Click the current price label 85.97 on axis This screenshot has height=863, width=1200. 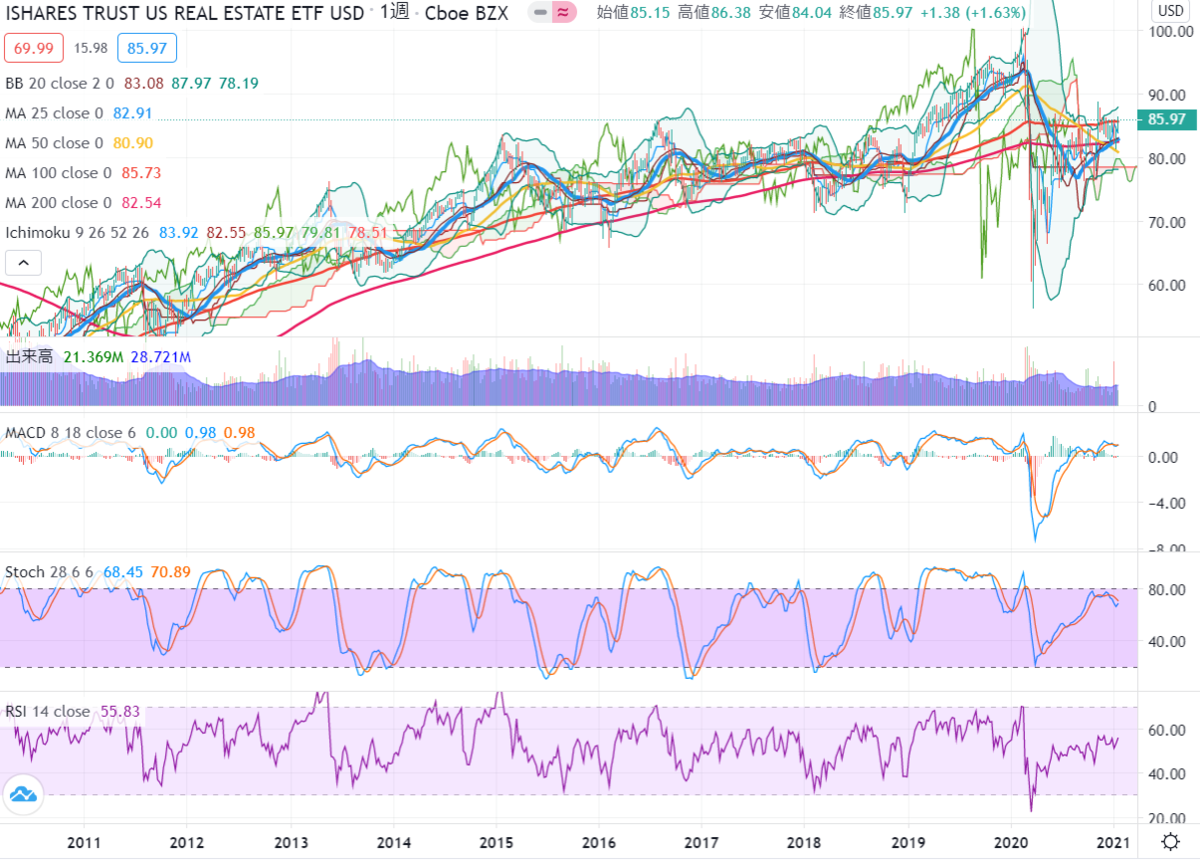[x=1167, y=120]
